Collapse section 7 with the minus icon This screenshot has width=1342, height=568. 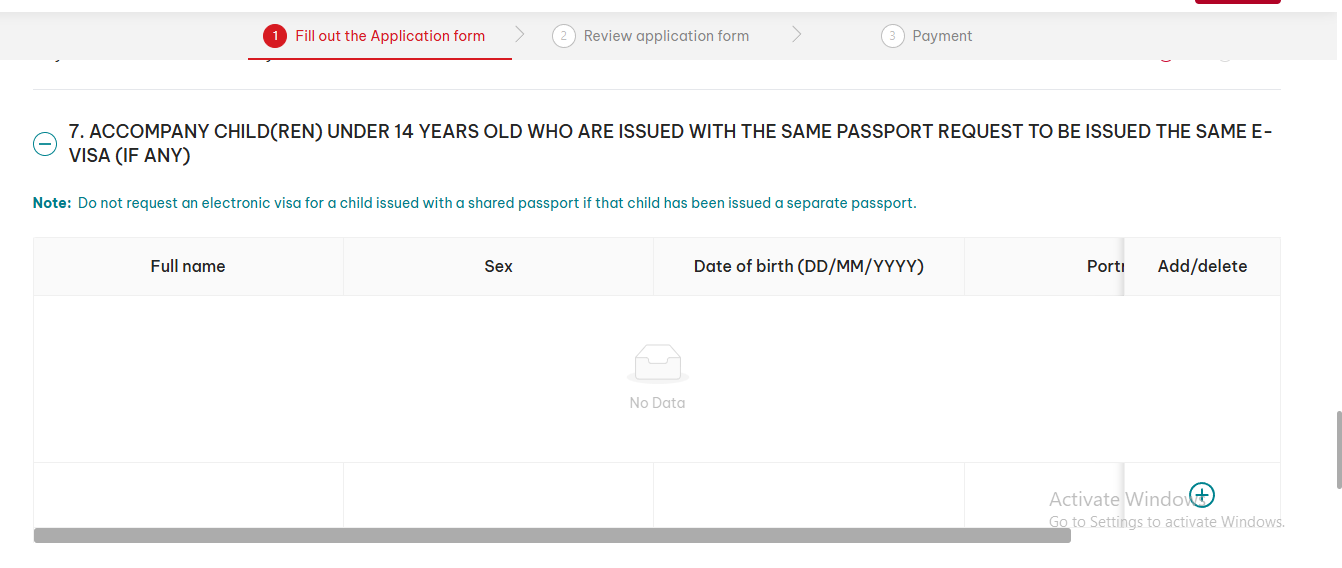click(x=45, y=144)
